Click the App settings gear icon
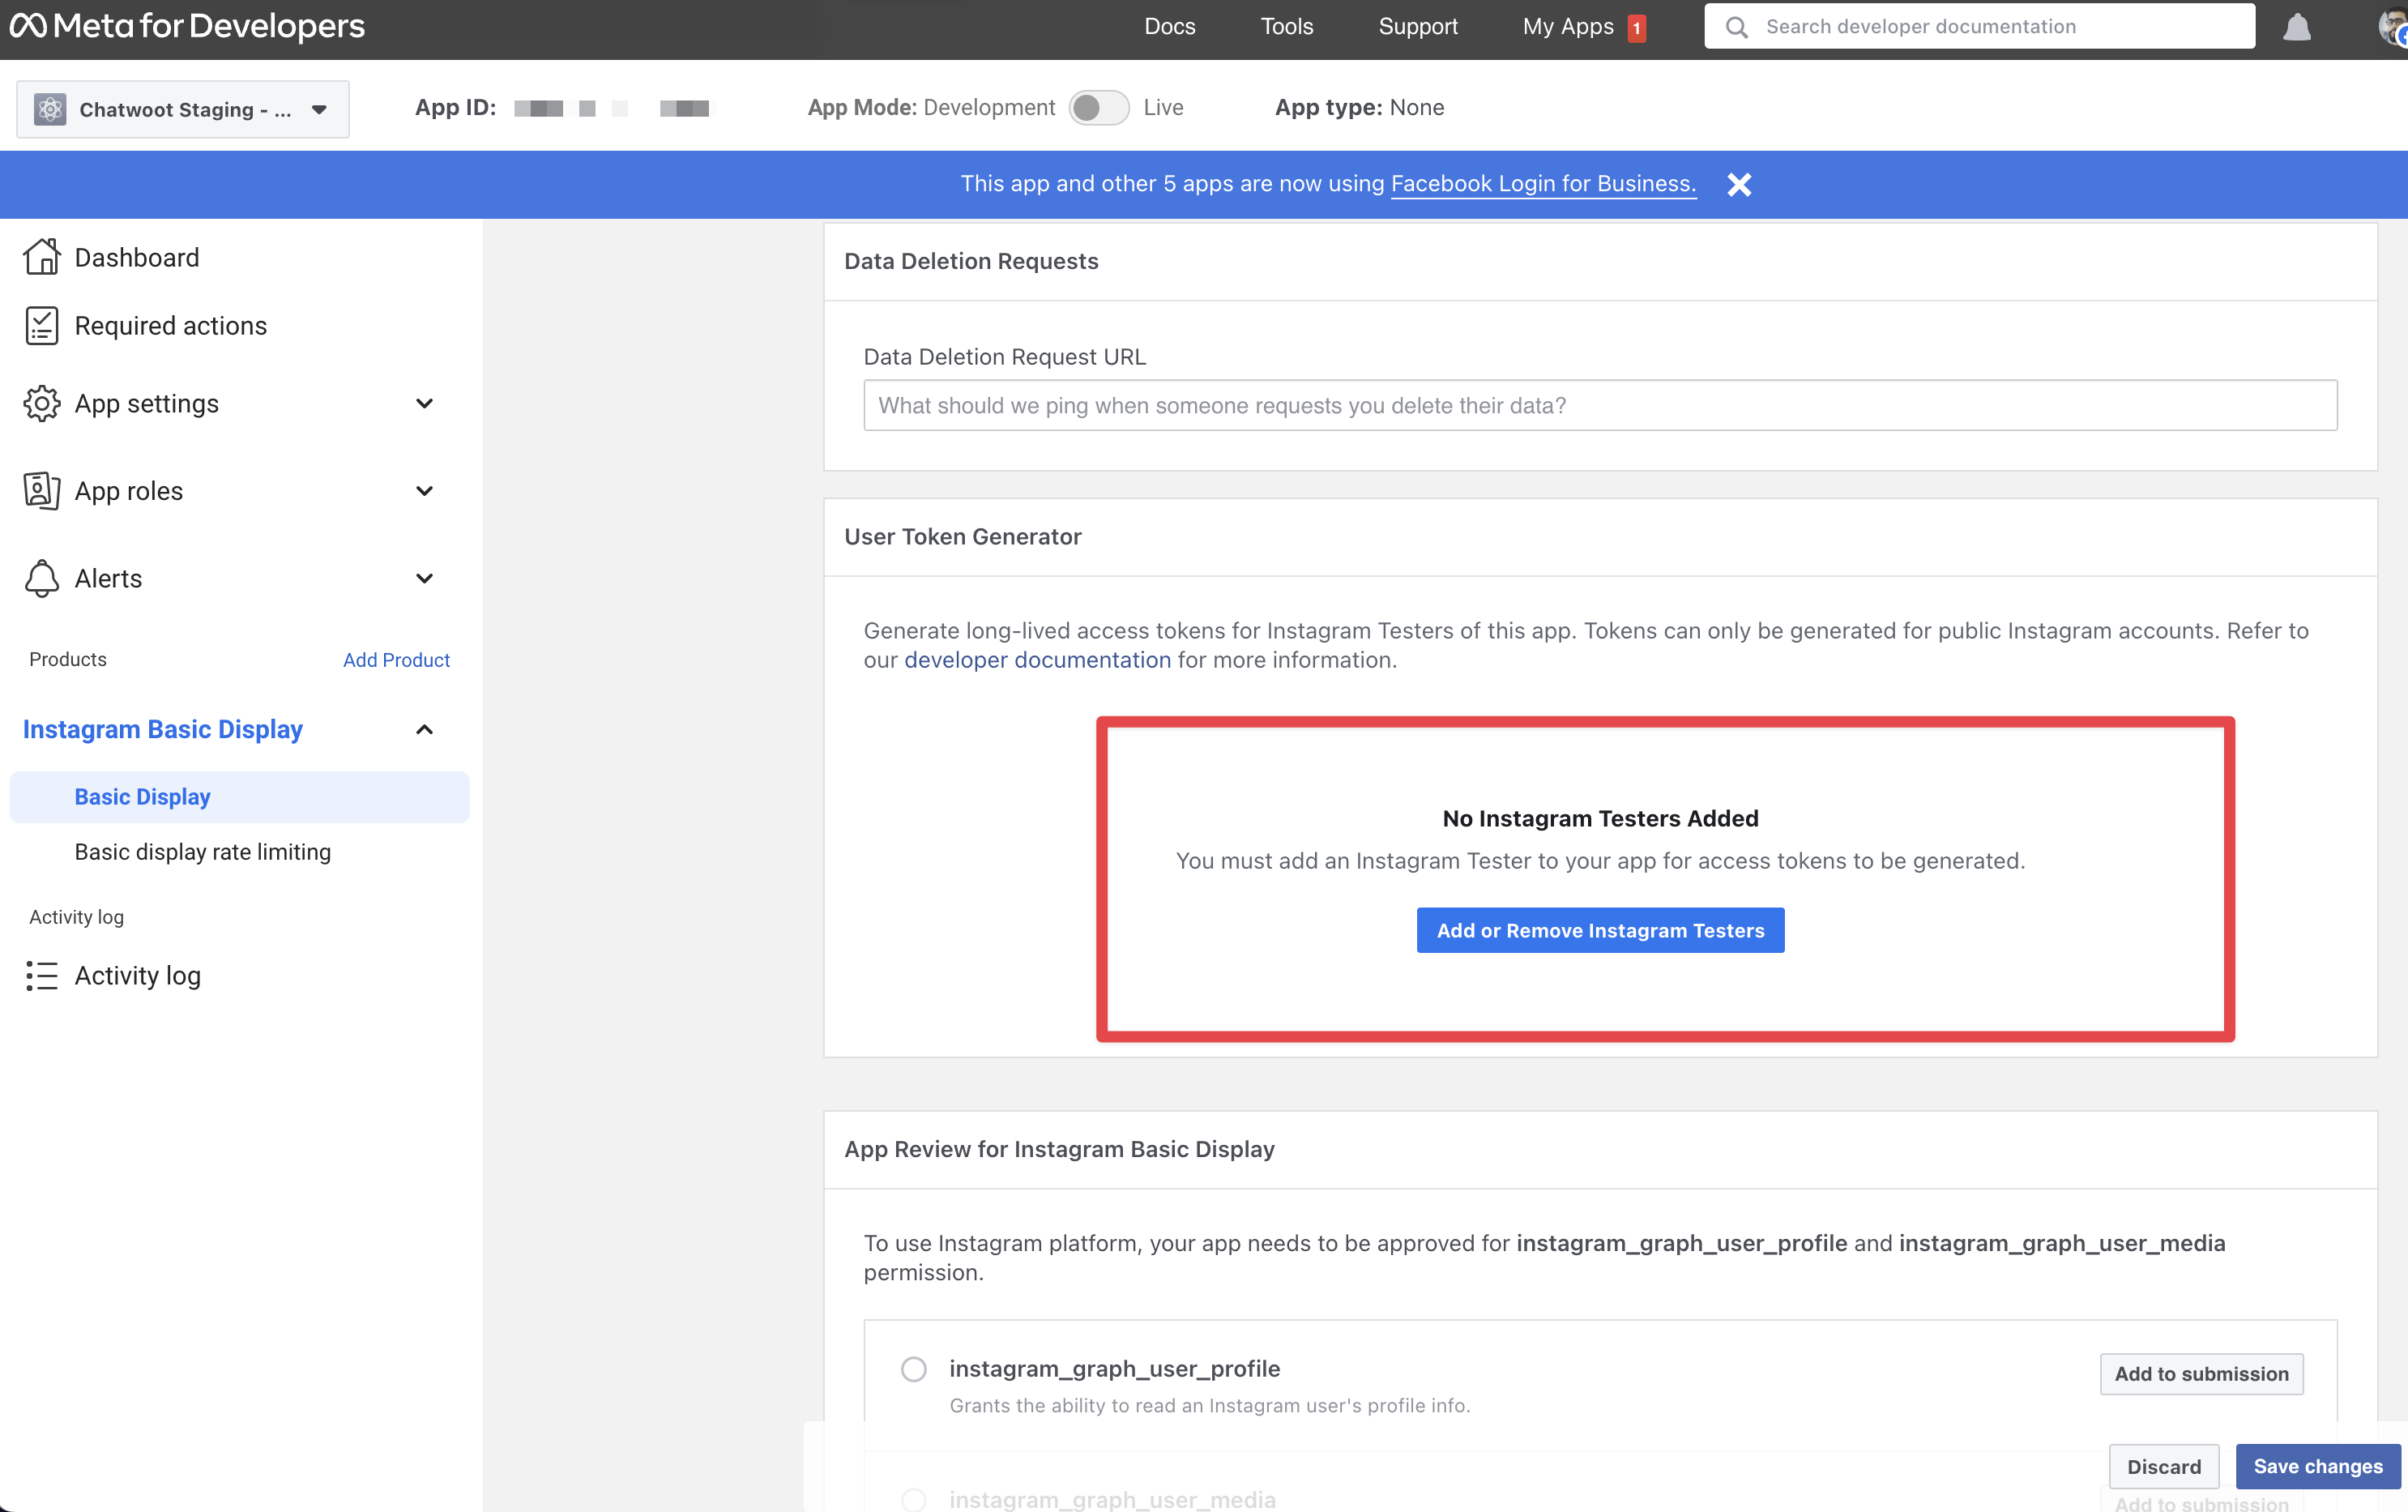2408x1512 pixels. coord(41,403)
